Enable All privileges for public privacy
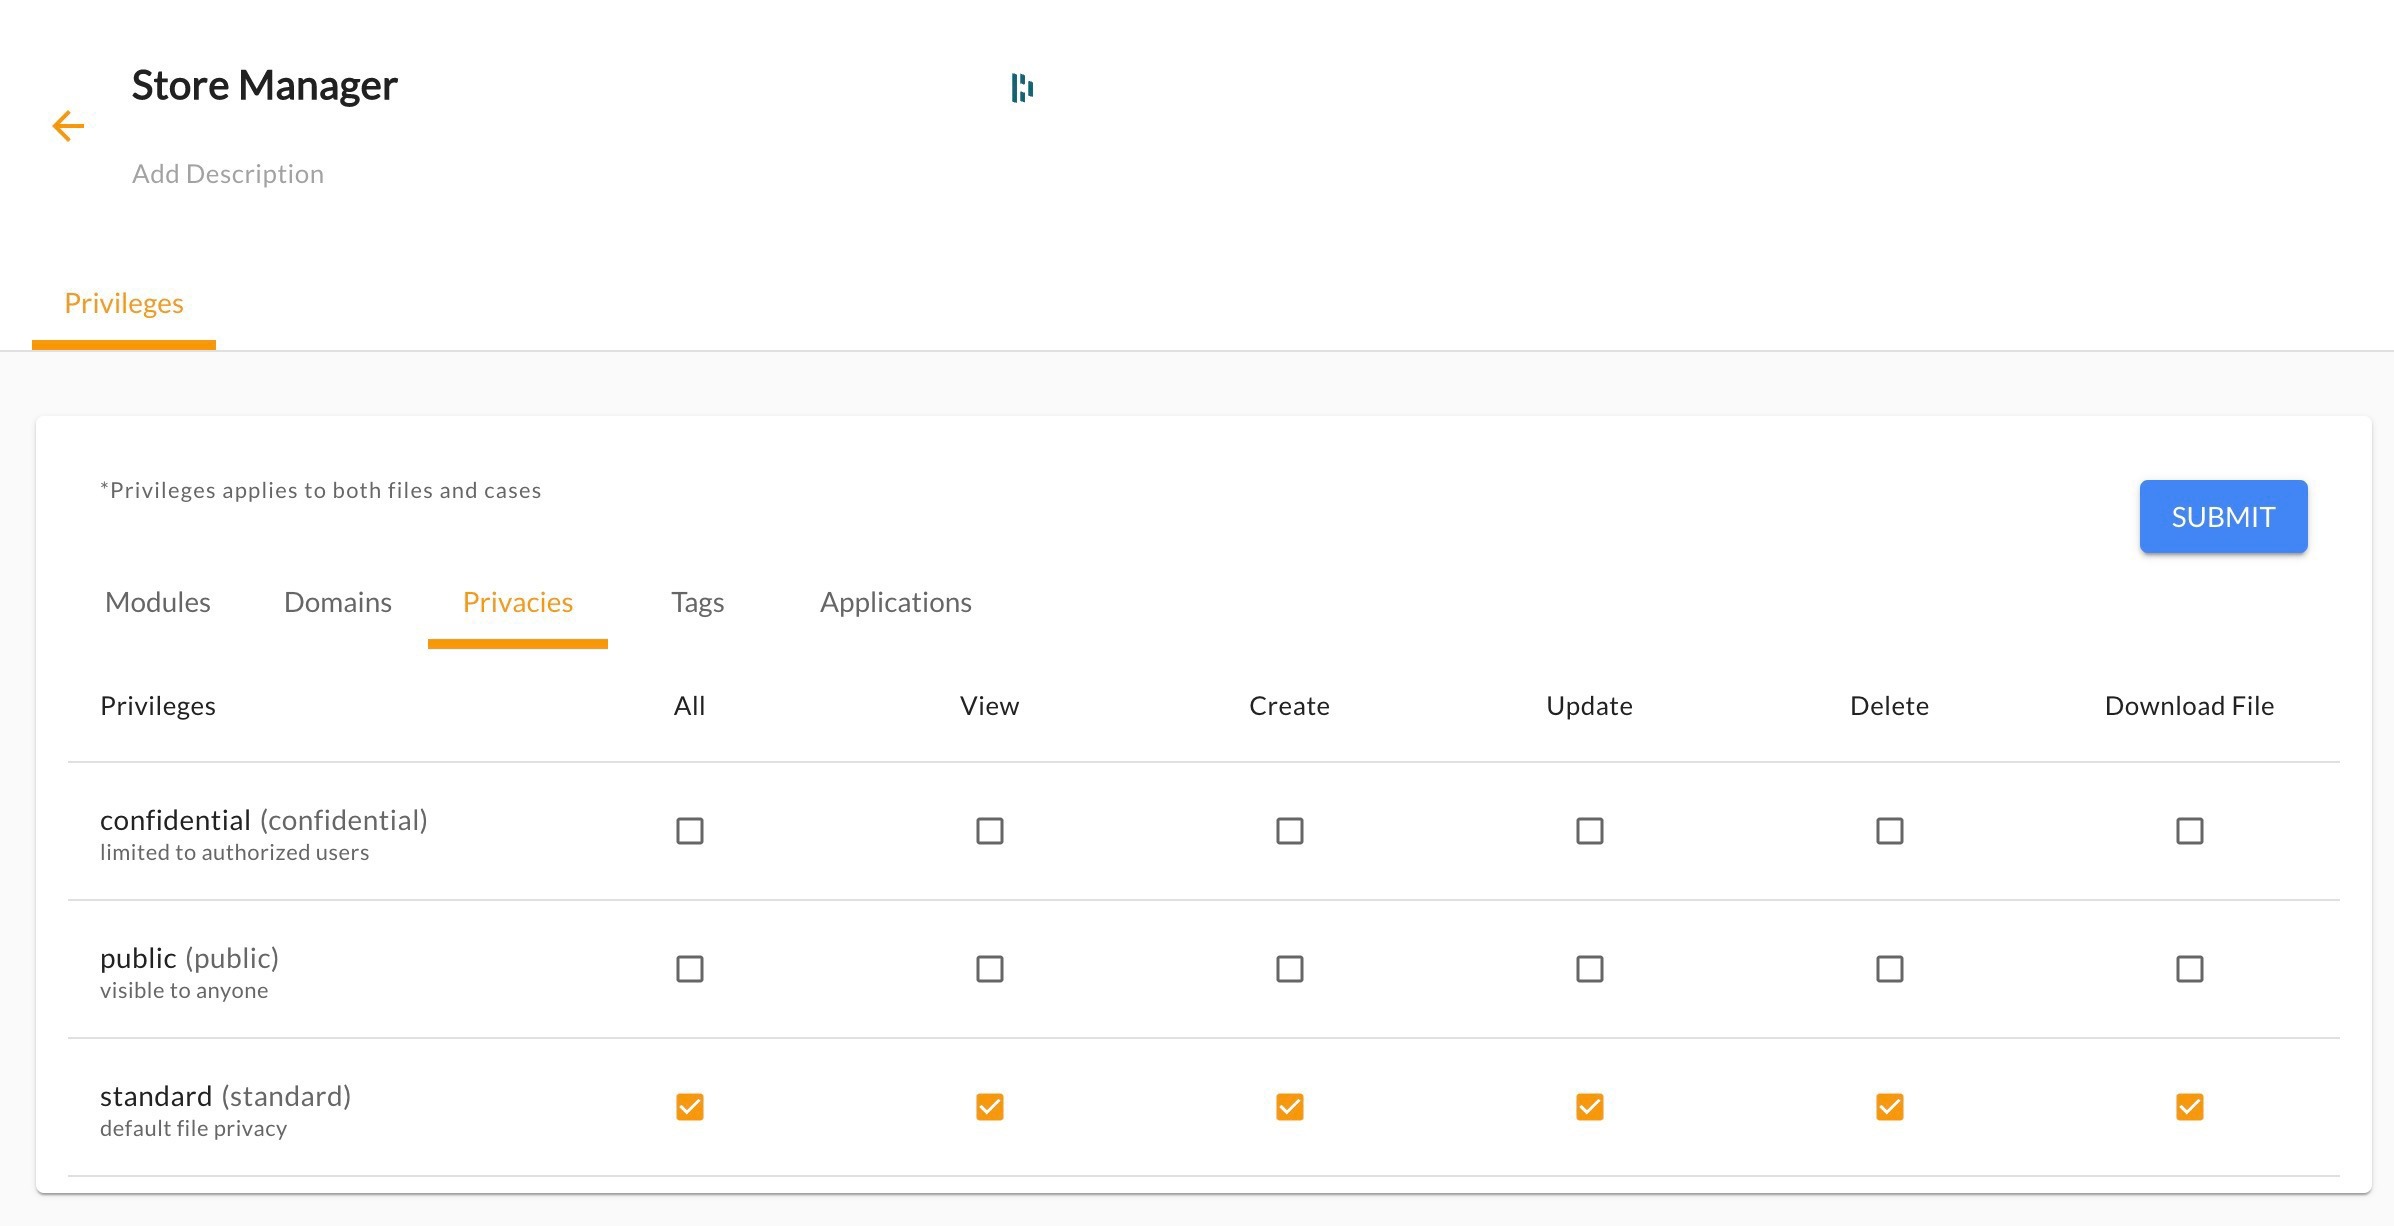 click(690, 969)
